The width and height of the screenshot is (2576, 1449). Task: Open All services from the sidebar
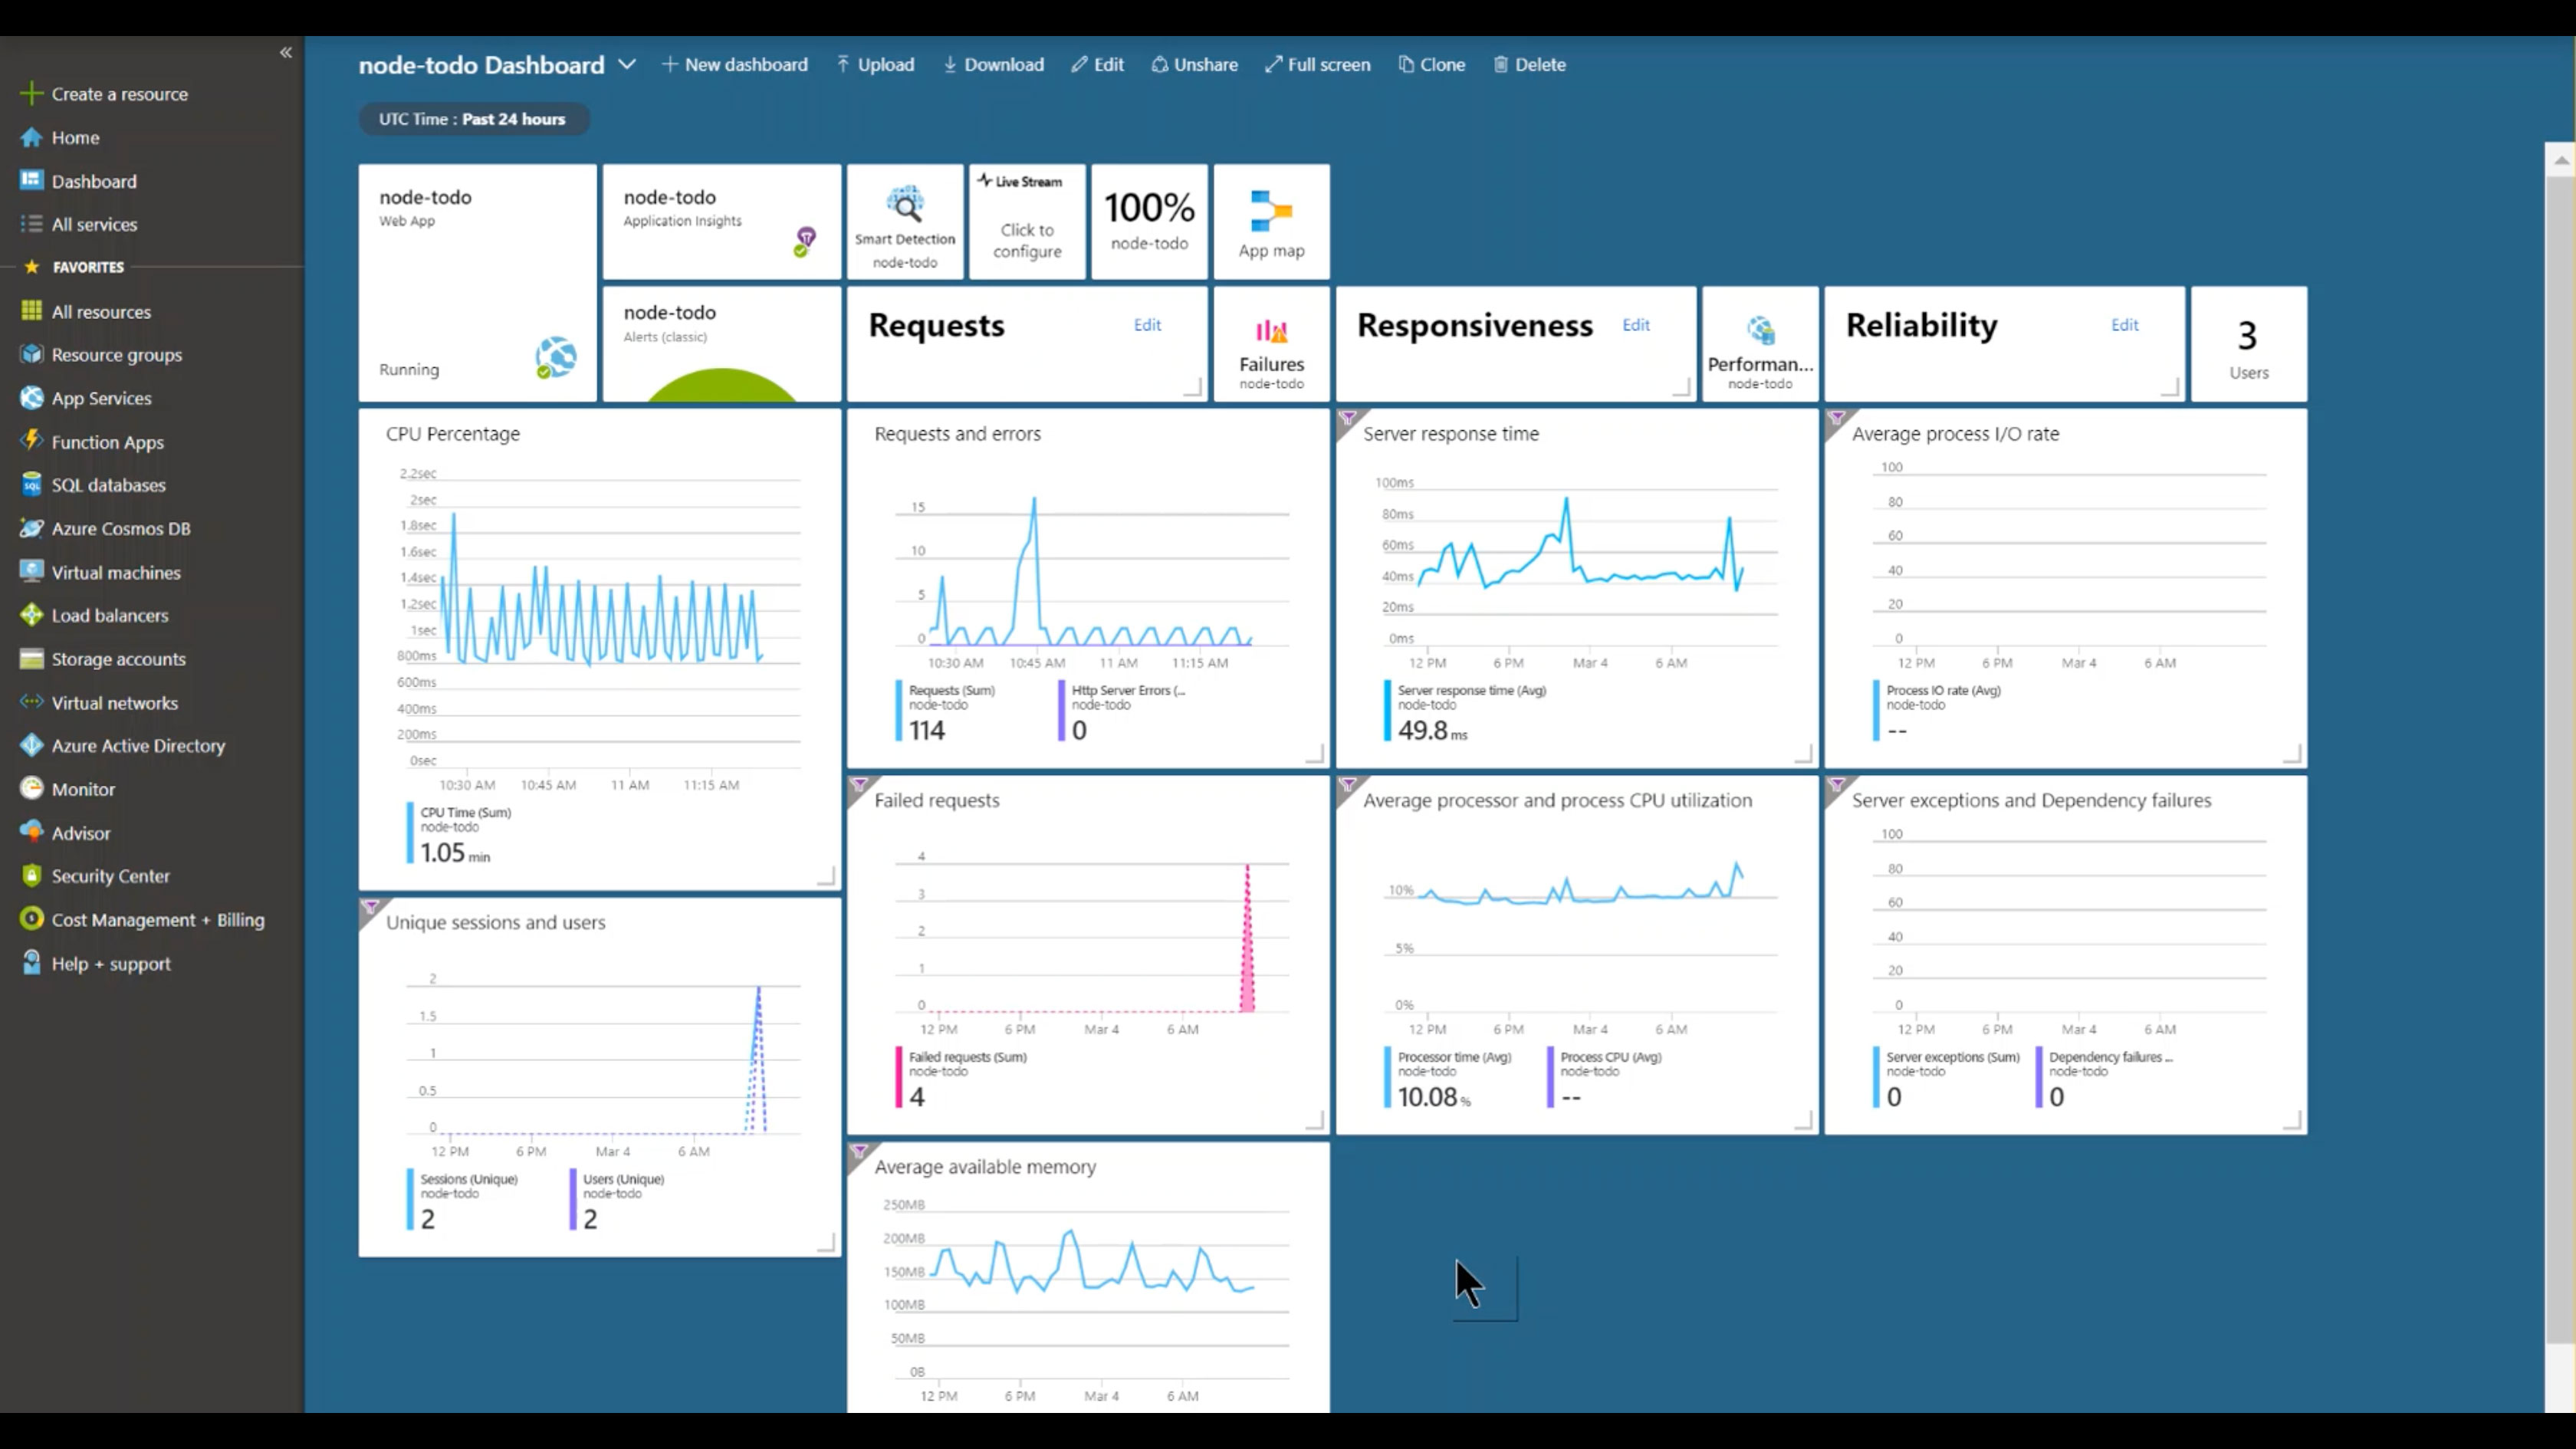[x=93, y=224]
